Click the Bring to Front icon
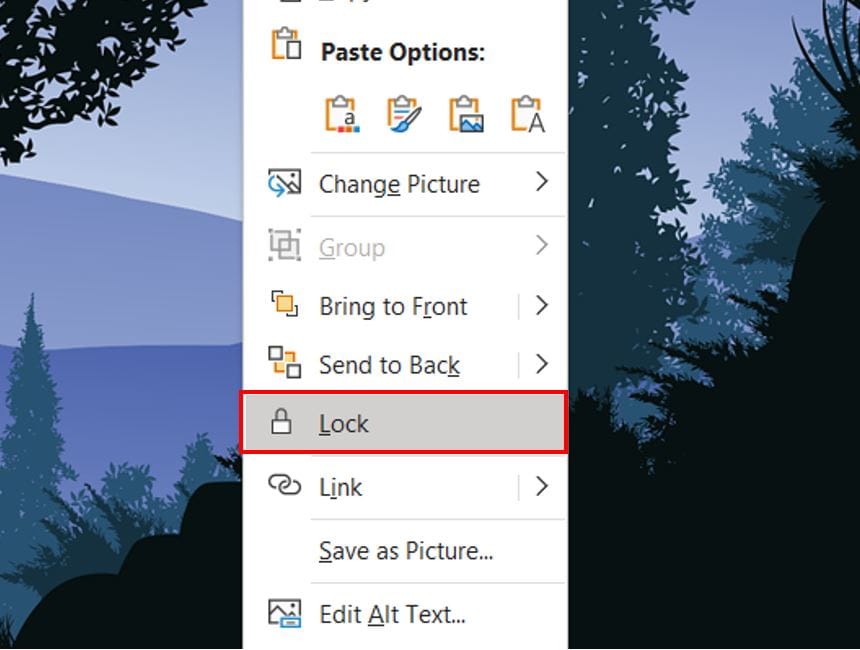 tap(284, 305)
